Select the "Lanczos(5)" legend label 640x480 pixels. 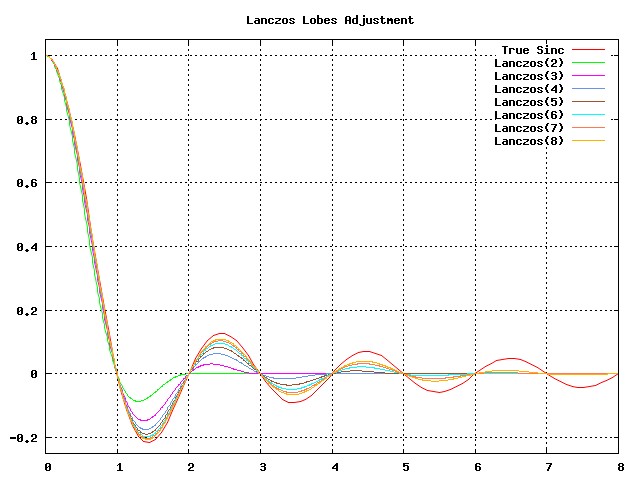pos(529,102)
